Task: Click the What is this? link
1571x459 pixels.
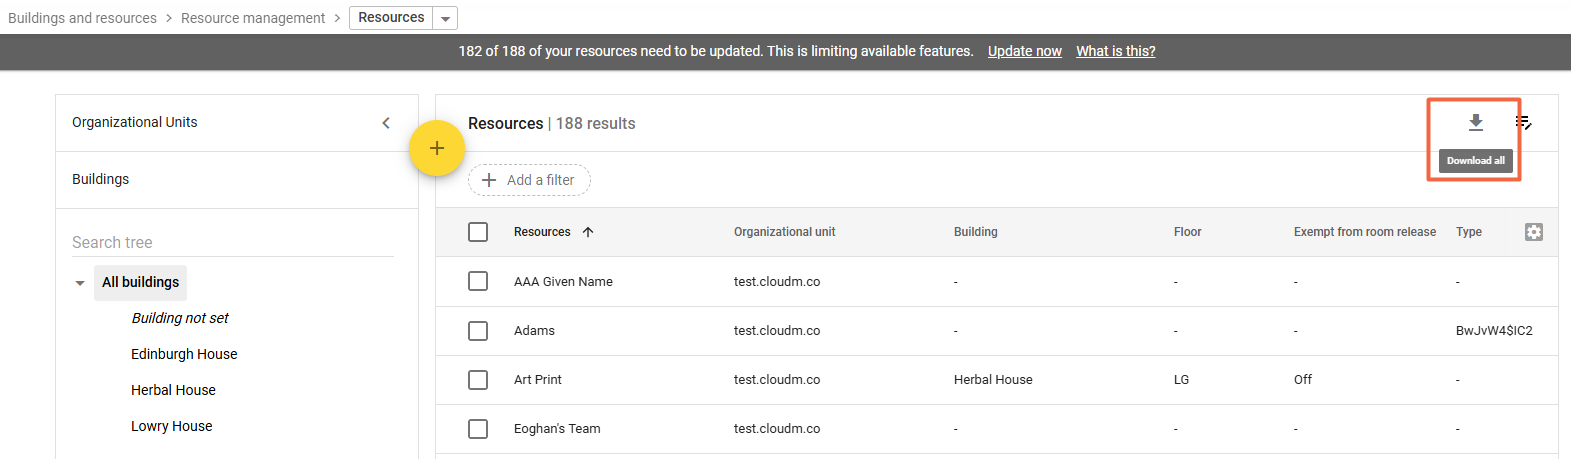Action: [x=1116, y=51]
